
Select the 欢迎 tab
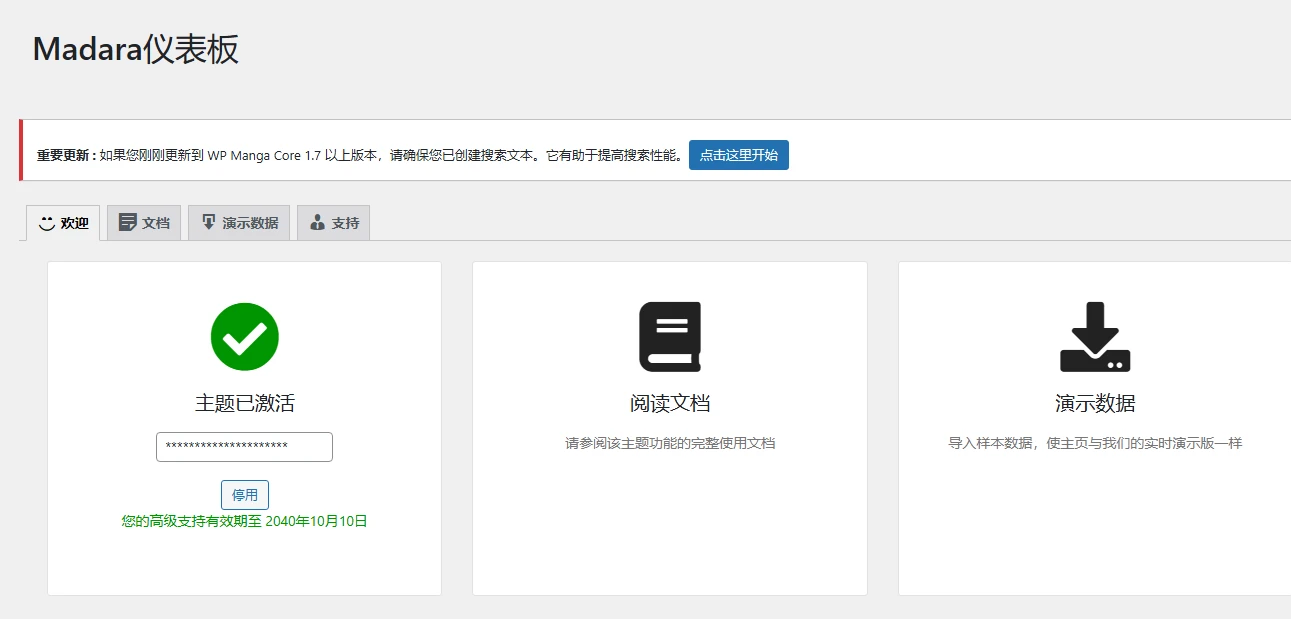pos(61,222)
